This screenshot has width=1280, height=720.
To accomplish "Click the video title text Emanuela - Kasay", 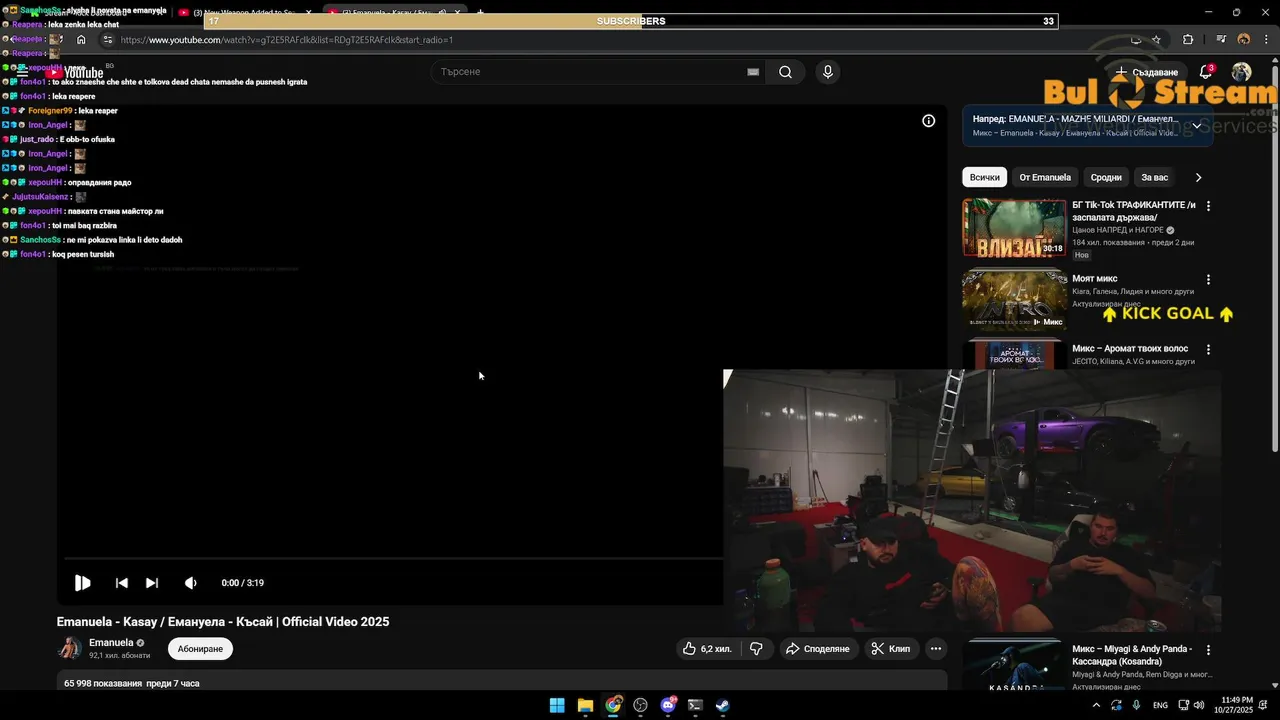I will pyautogui.click(x=223, y=622).
